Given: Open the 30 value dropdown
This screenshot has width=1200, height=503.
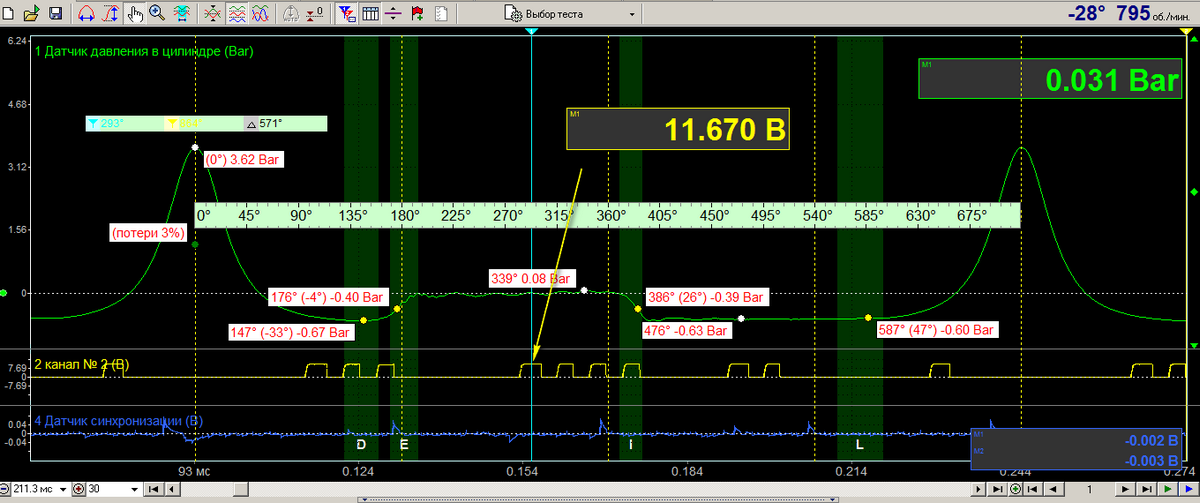Looking at the screenshot, I should (x=134, y=489).
